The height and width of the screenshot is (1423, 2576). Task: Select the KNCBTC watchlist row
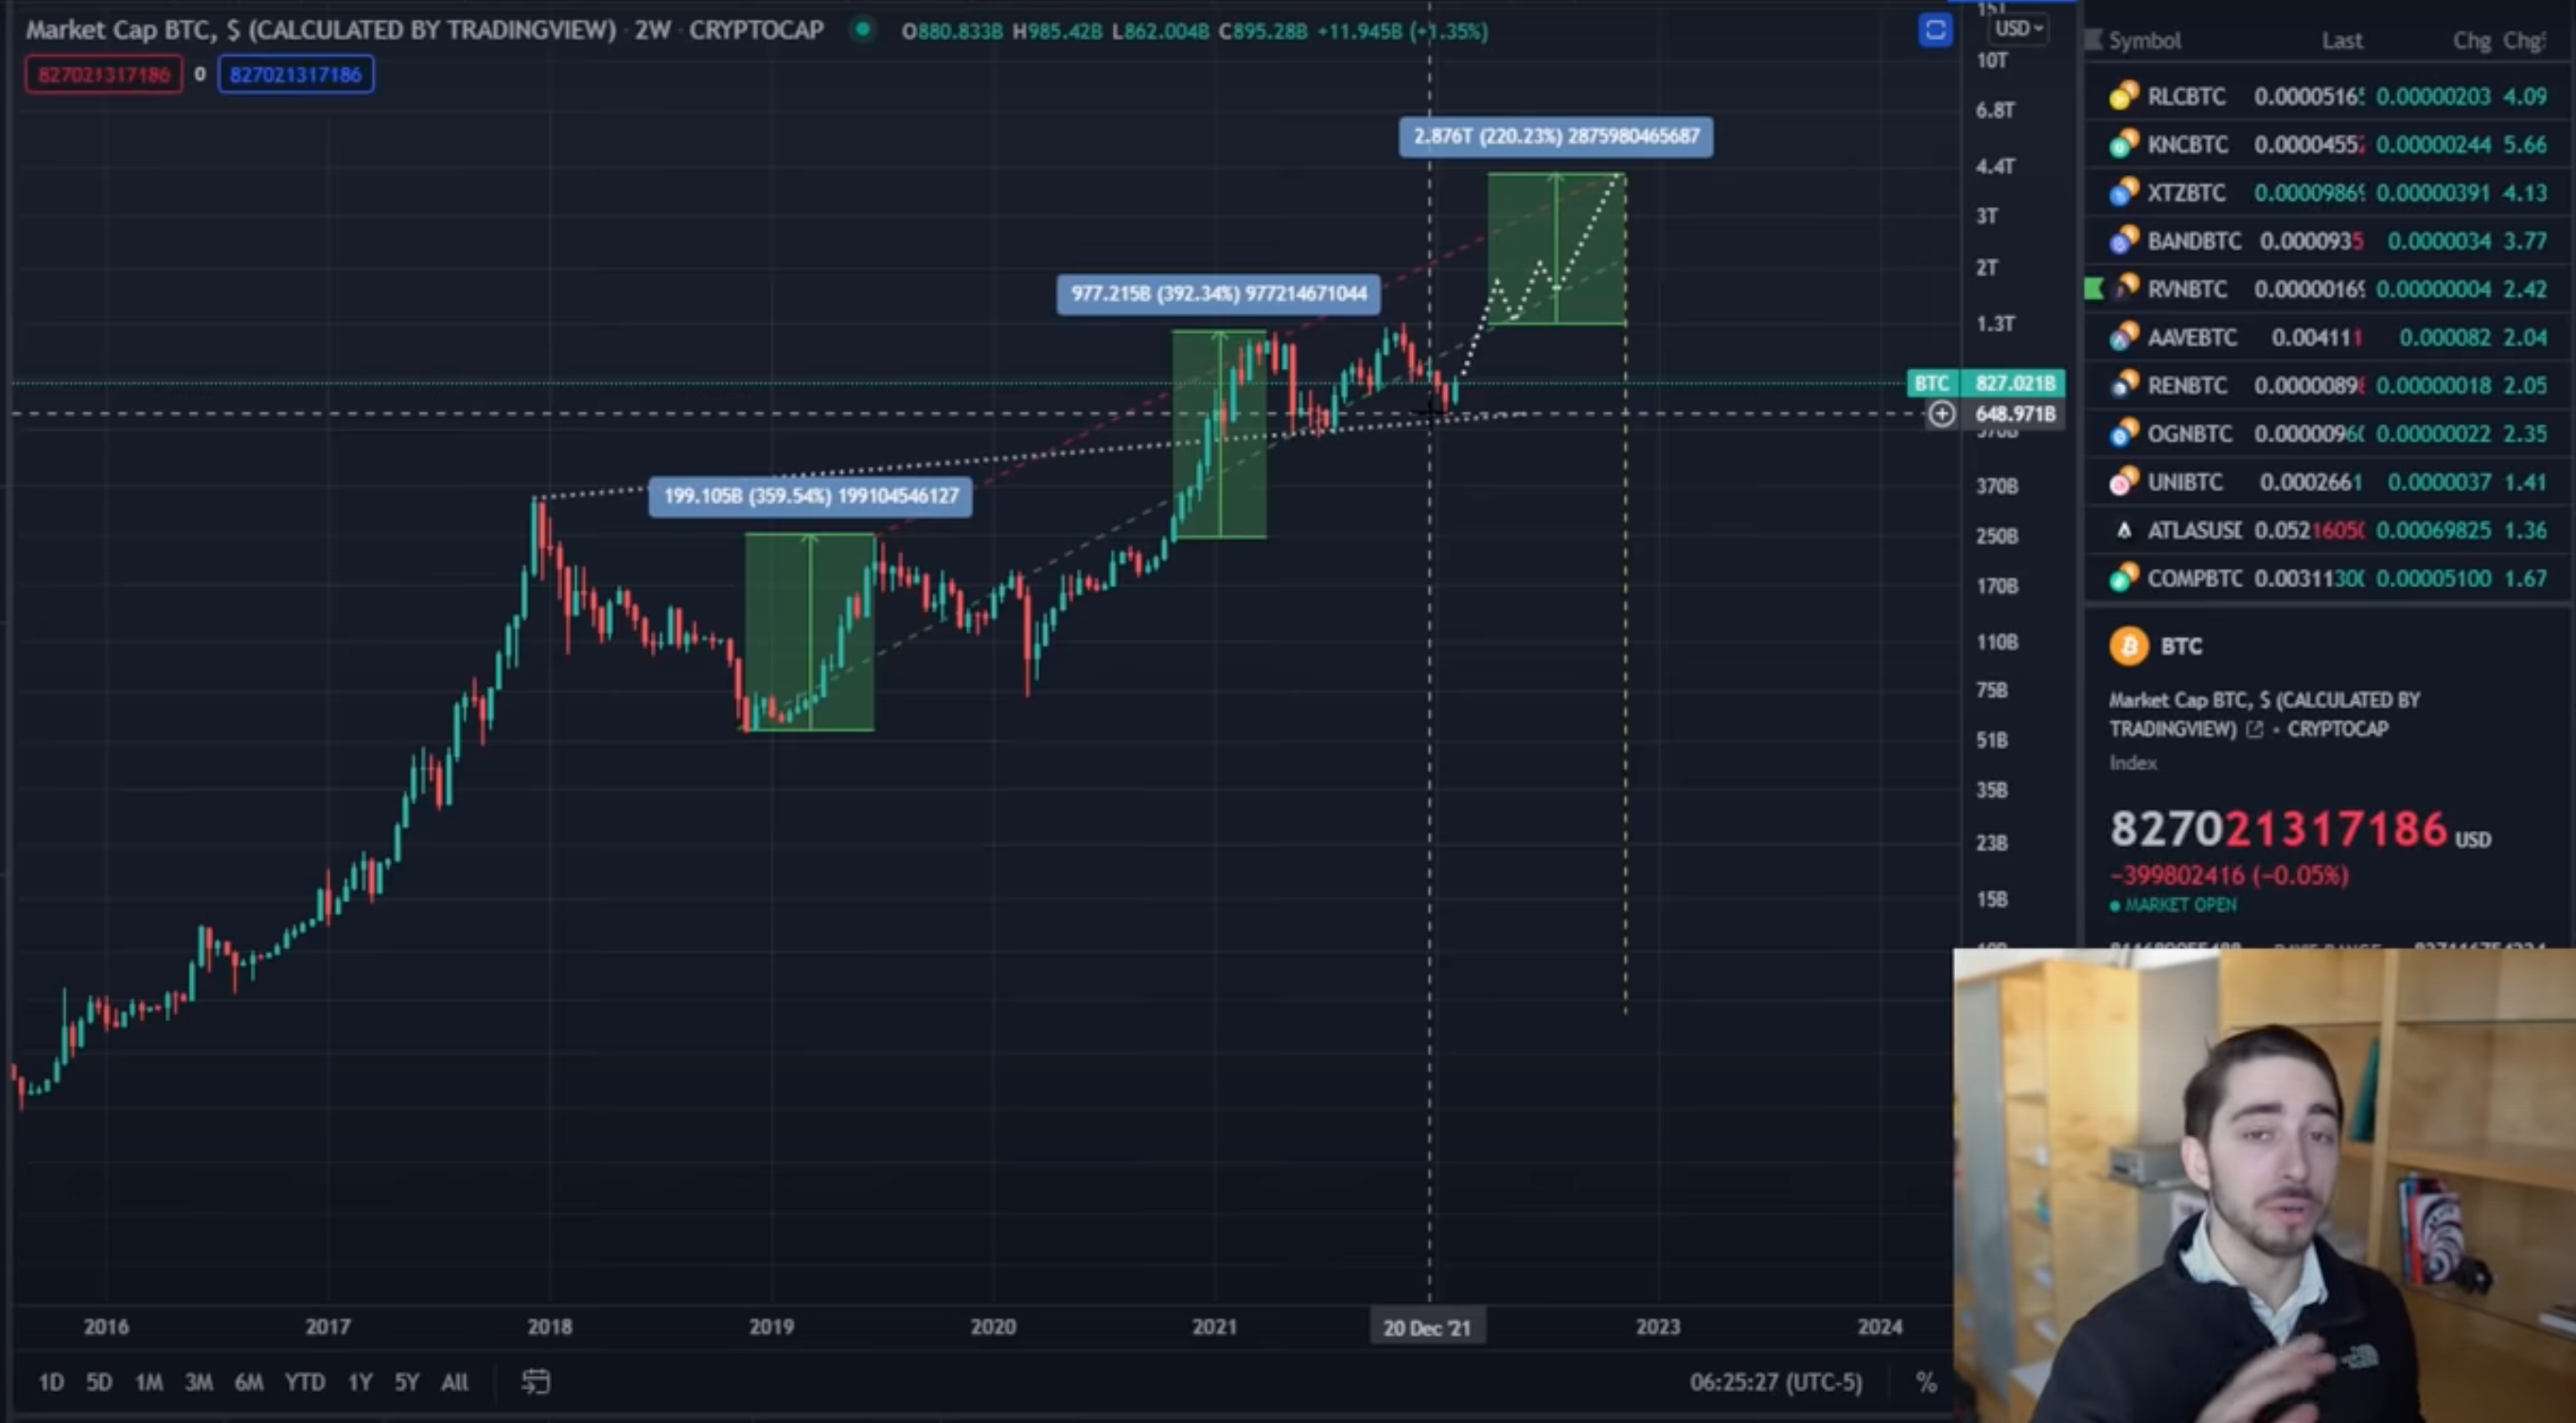point(2328,145)
